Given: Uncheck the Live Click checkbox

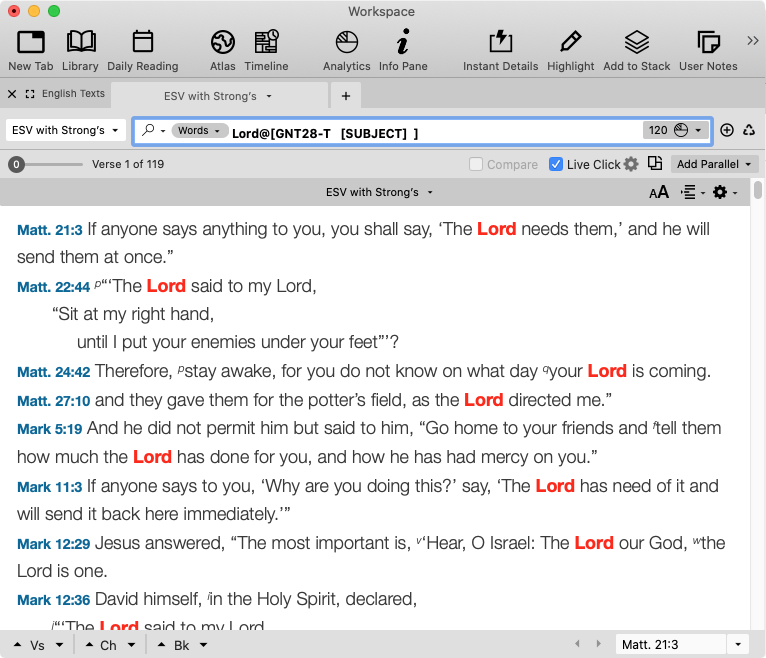Looking at the screenshot, I should click(556, 164).
